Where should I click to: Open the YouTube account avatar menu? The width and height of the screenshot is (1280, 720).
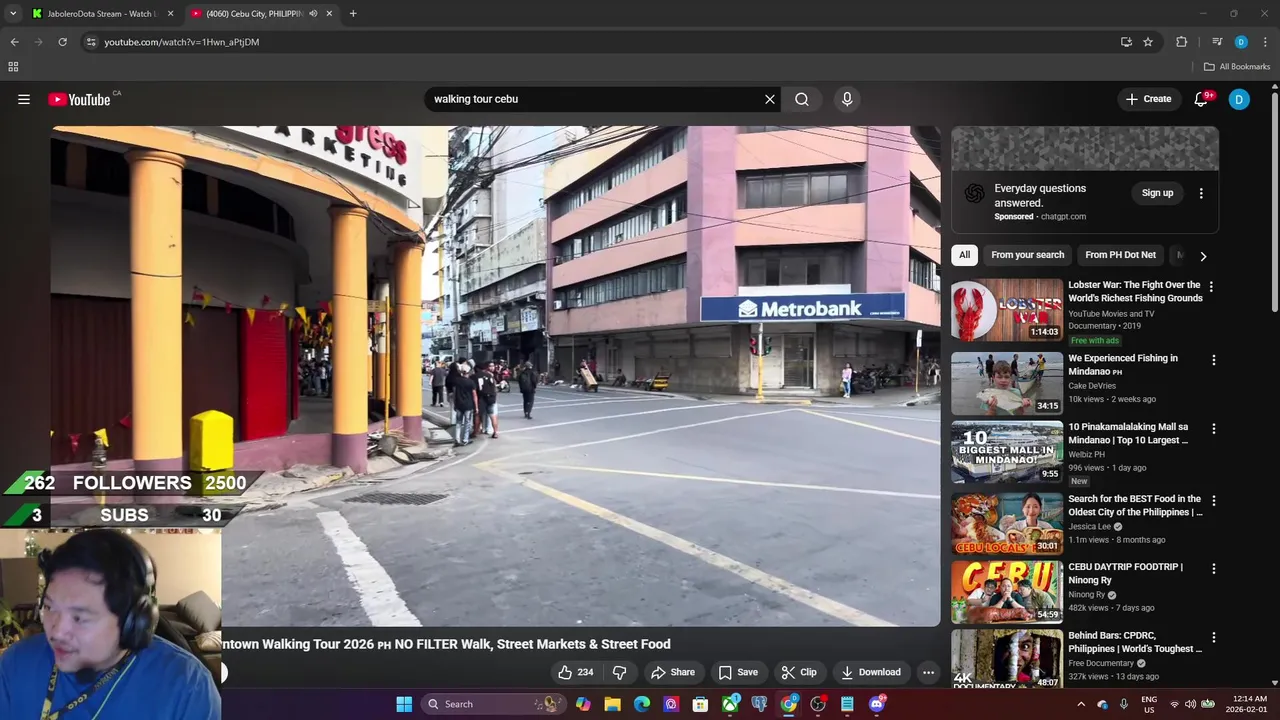pyautogui.click(x=1239, y=99)
